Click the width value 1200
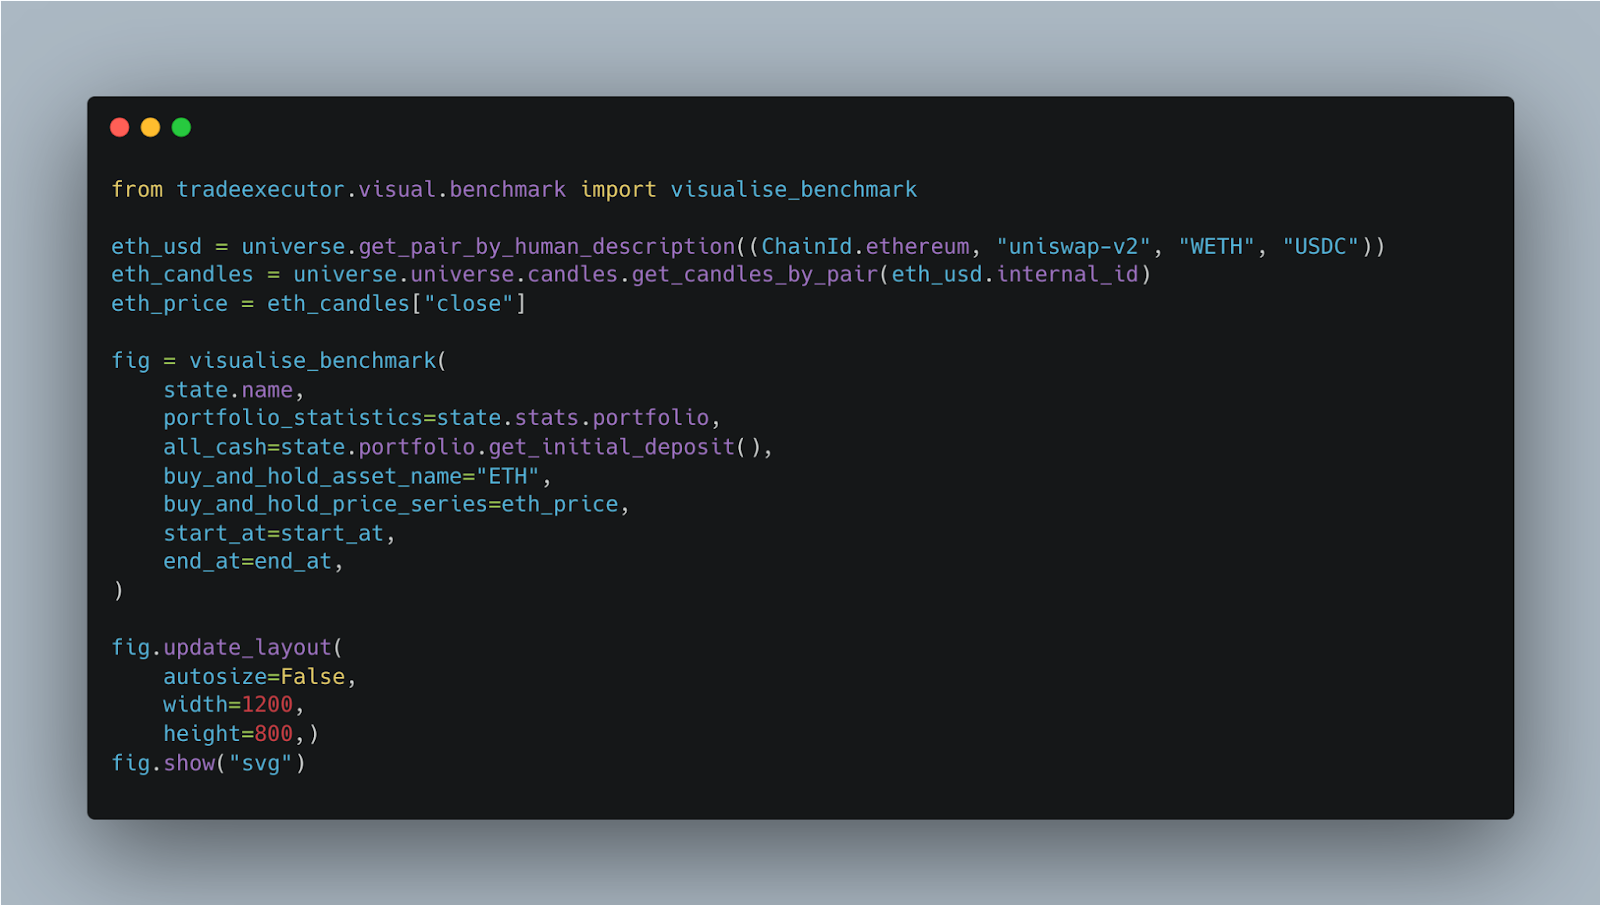 tap(267, 705)
